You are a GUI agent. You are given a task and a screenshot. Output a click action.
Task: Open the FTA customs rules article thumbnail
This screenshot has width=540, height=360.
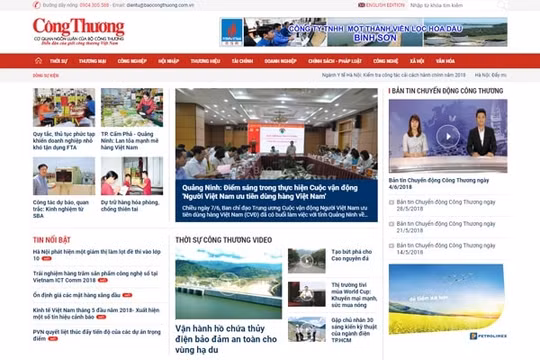click(x=64, y=107)
